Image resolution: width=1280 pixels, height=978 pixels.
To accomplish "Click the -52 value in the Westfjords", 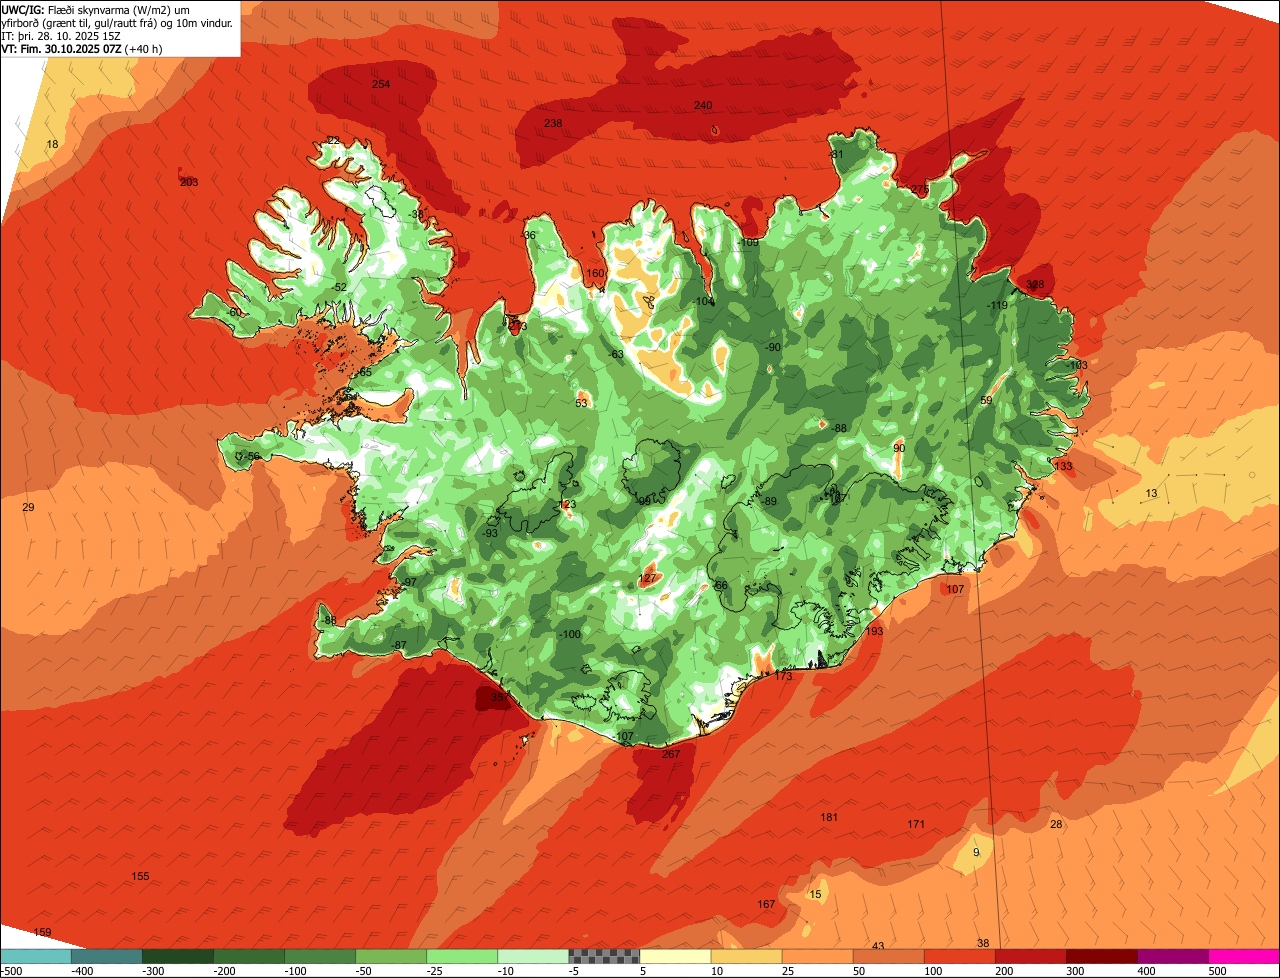I will point(339,288).
